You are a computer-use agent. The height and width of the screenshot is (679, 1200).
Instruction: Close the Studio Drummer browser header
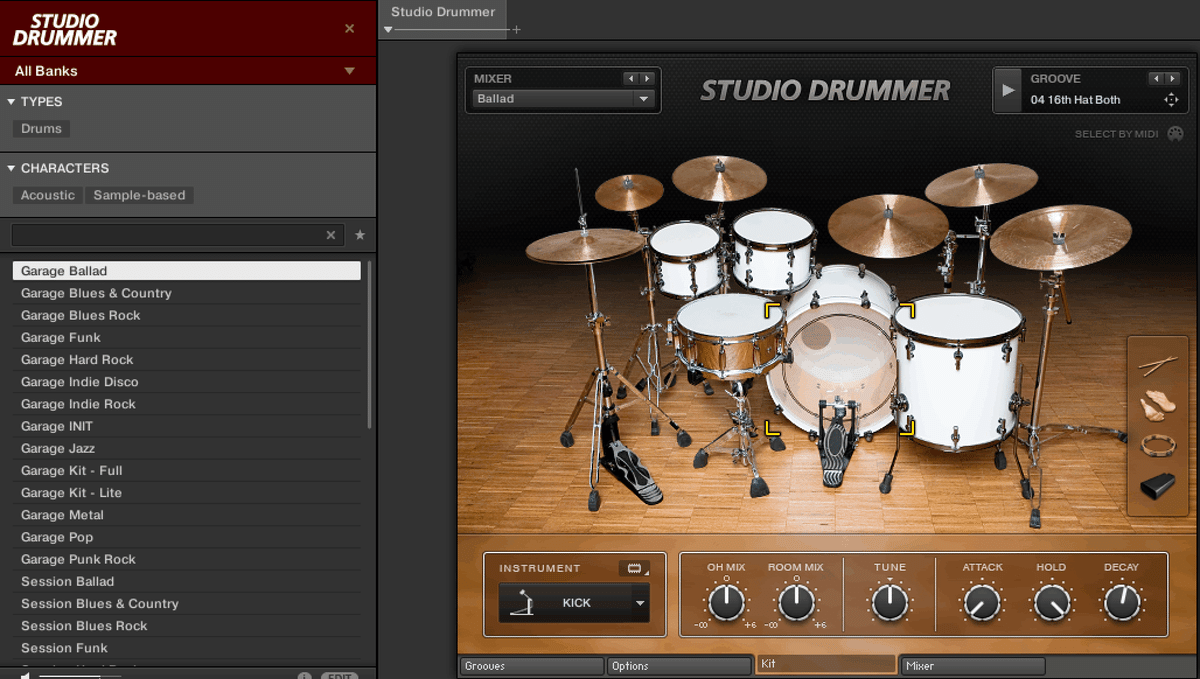(350, 28)
